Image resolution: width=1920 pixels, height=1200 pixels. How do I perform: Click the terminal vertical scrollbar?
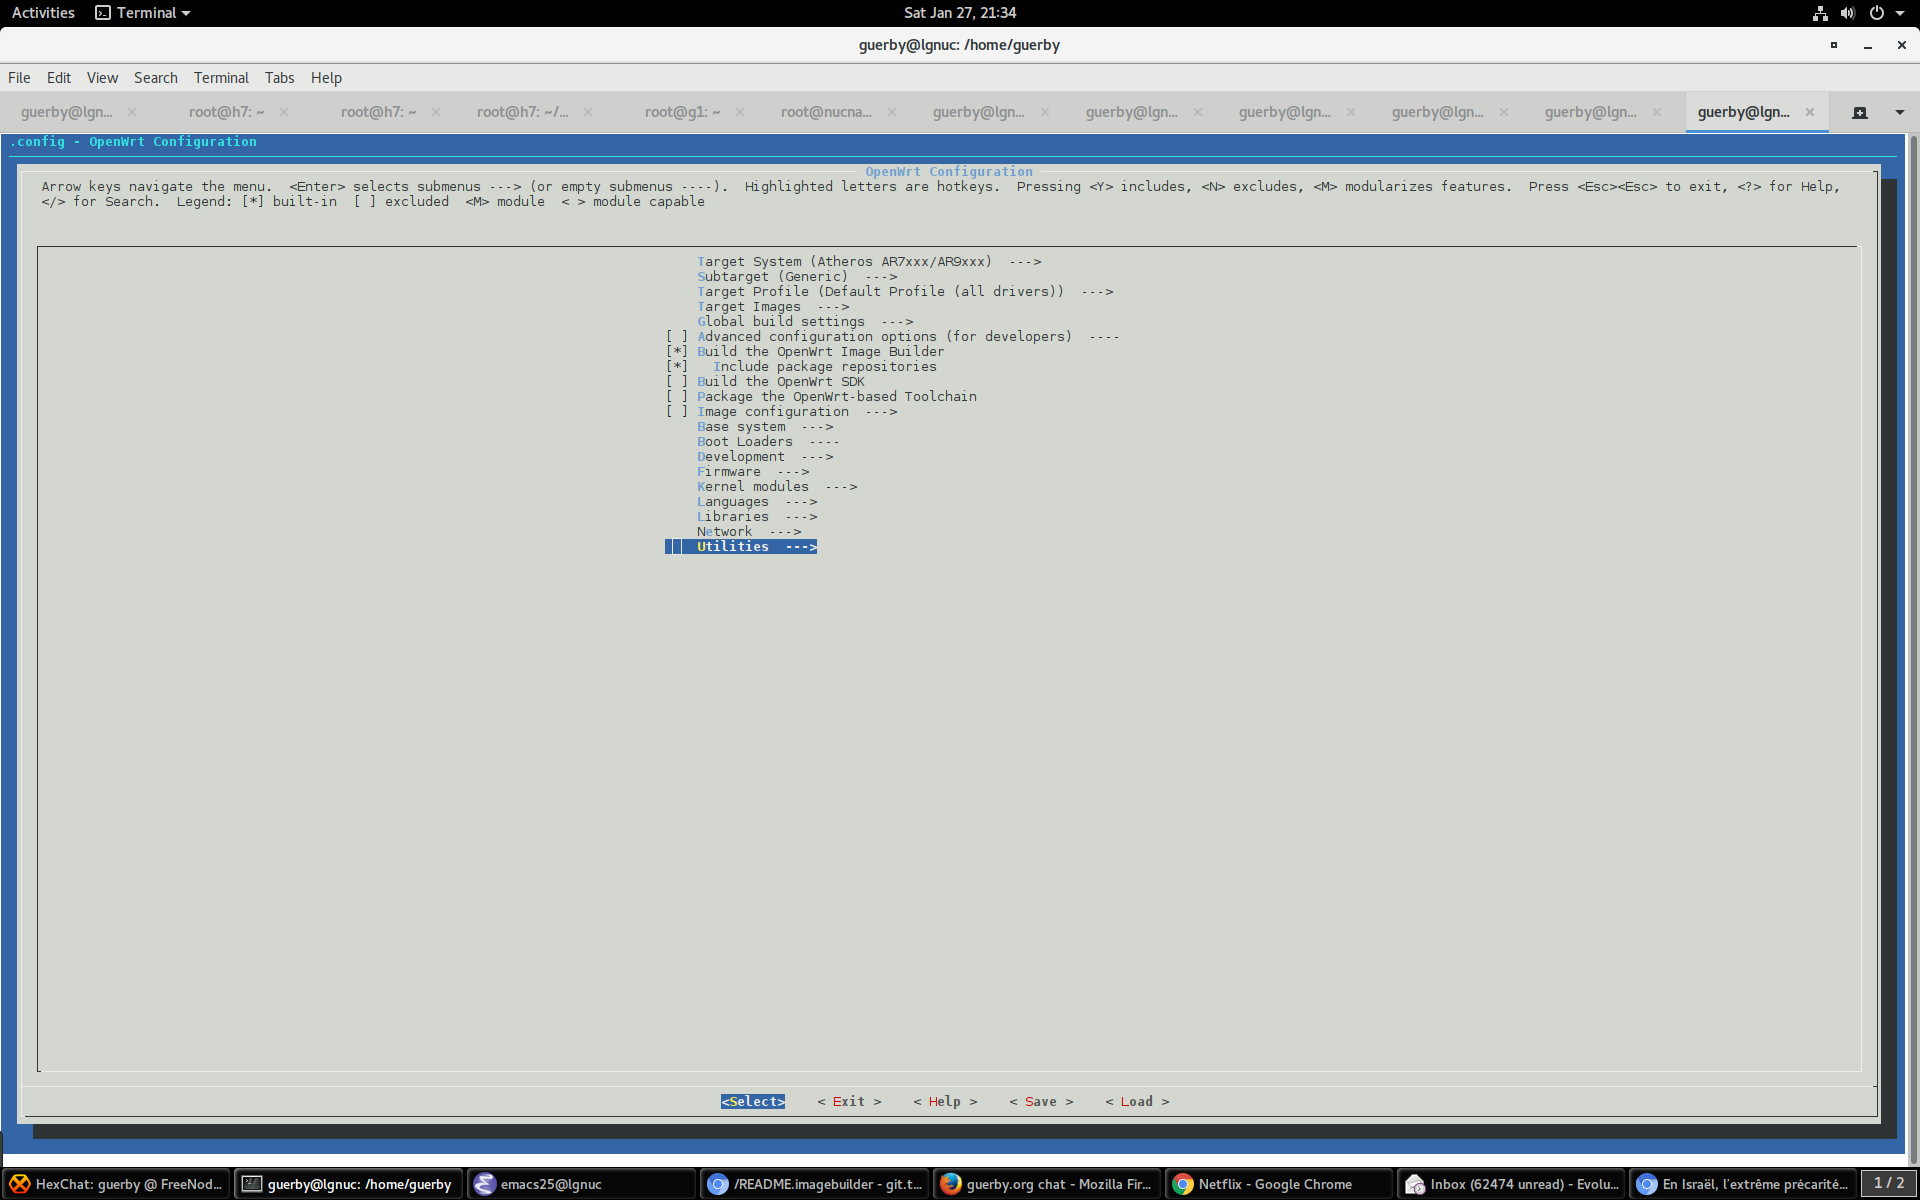1913,650
